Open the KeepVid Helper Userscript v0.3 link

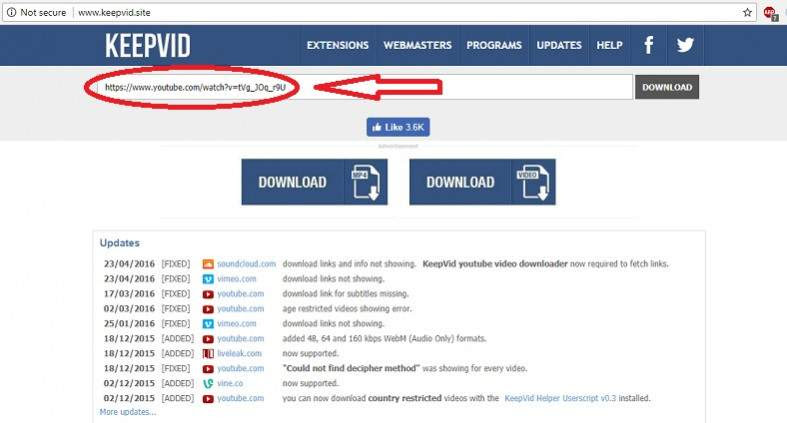pyautogui.click(x=560, y=398)
